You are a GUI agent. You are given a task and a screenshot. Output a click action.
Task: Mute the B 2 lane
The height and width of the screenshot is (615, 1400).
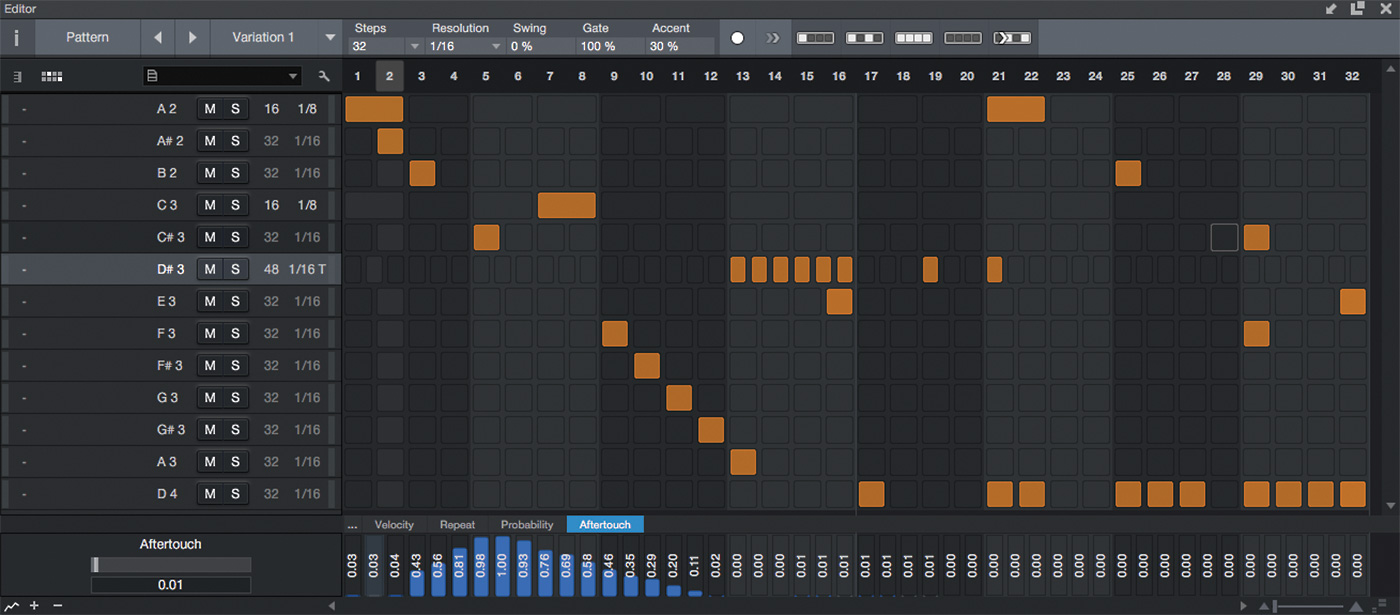[x=210, y=173]
